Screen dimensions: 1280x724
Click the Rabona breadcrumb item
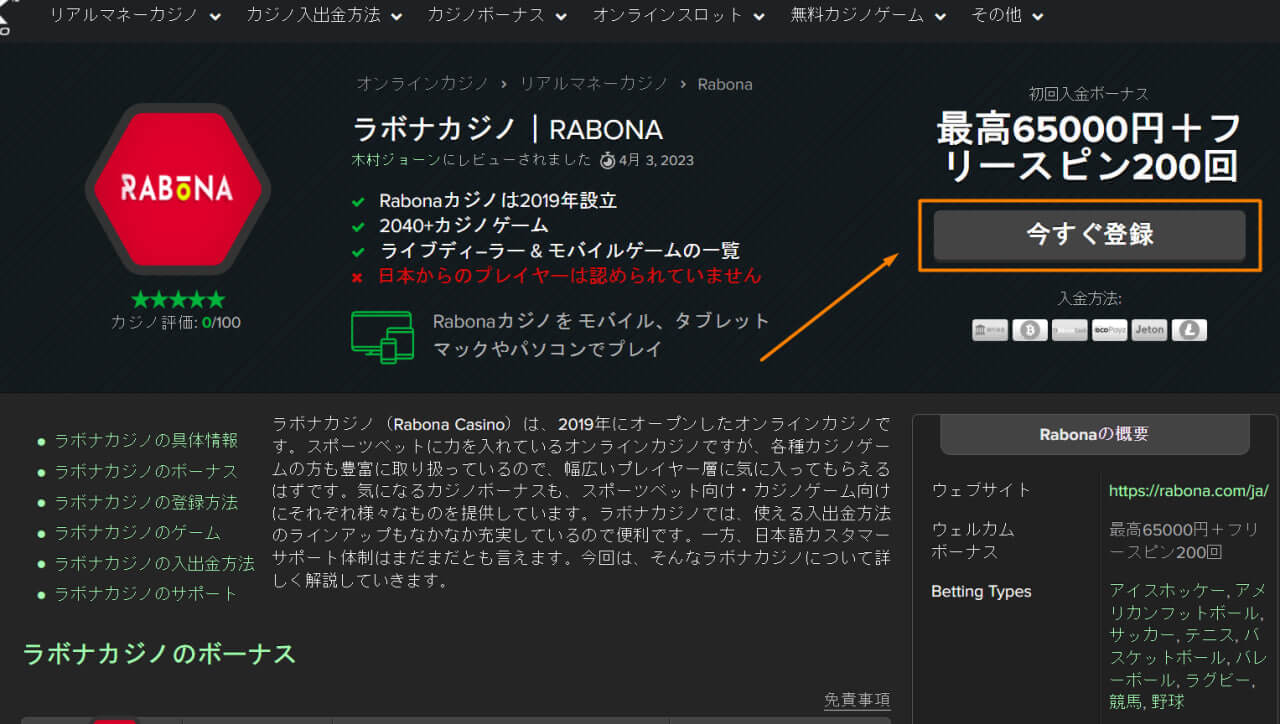[725, 84]
